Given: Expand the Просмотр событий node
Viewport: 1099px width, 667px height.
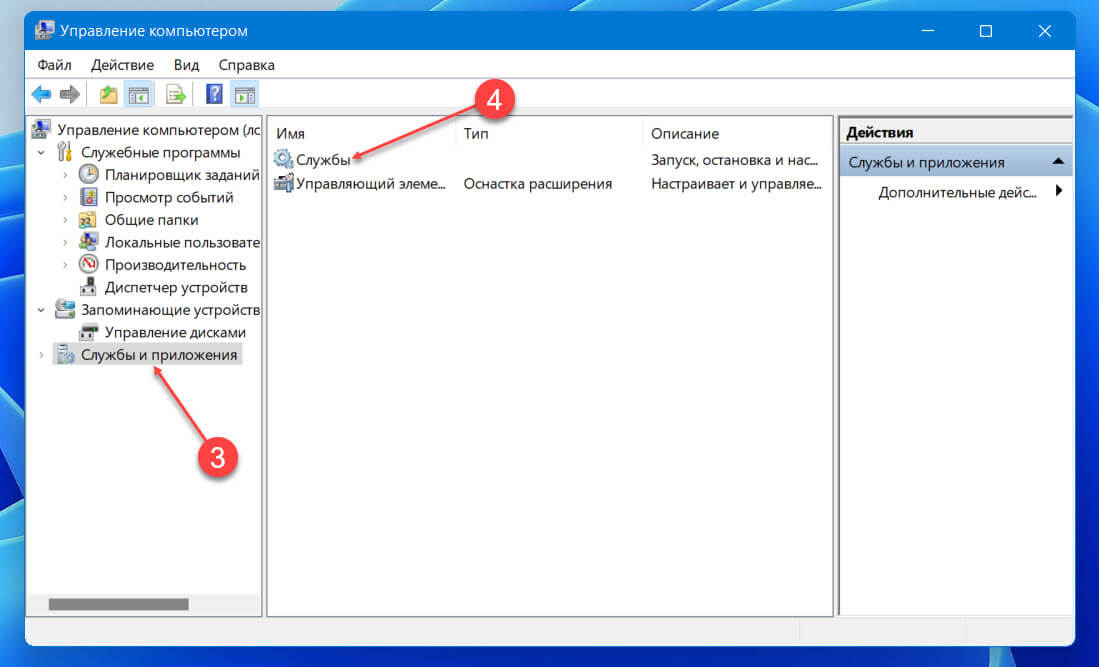Looking at the screenshot, I should click(65, 198).
